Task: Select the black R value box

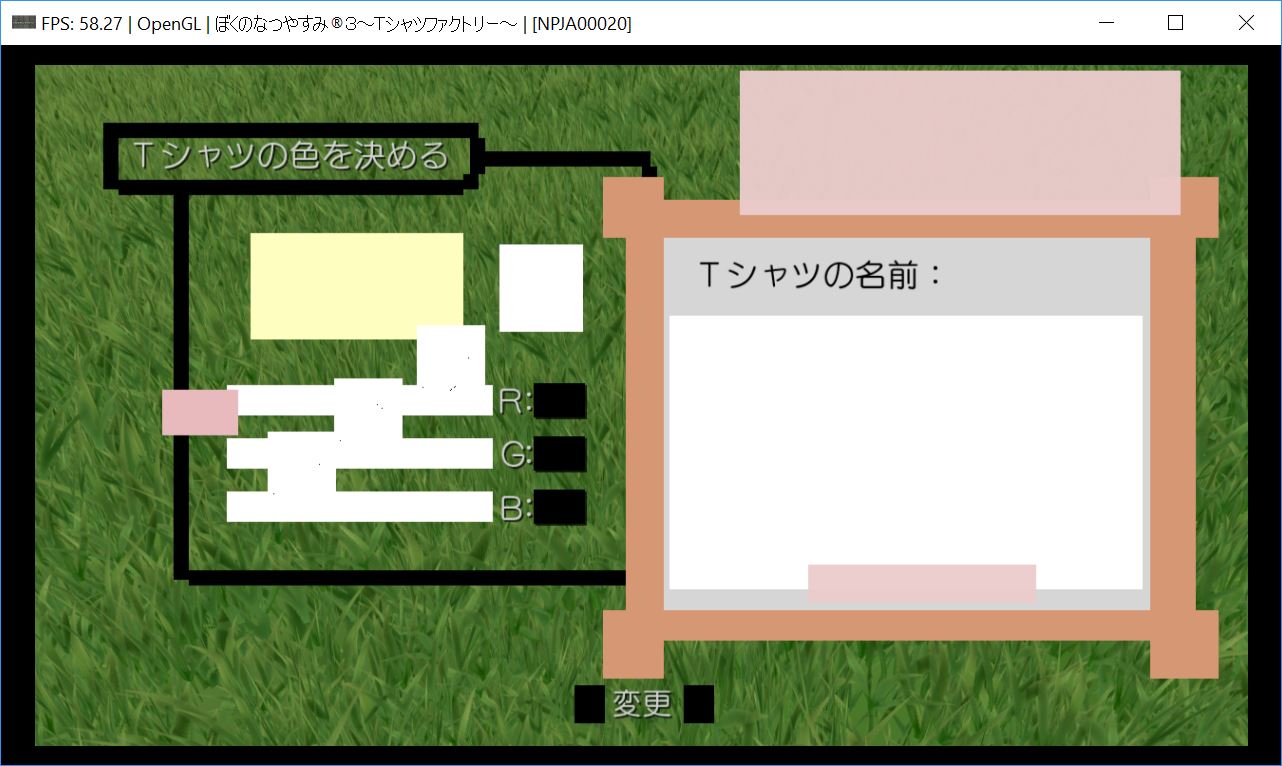Action: [560, 400]
